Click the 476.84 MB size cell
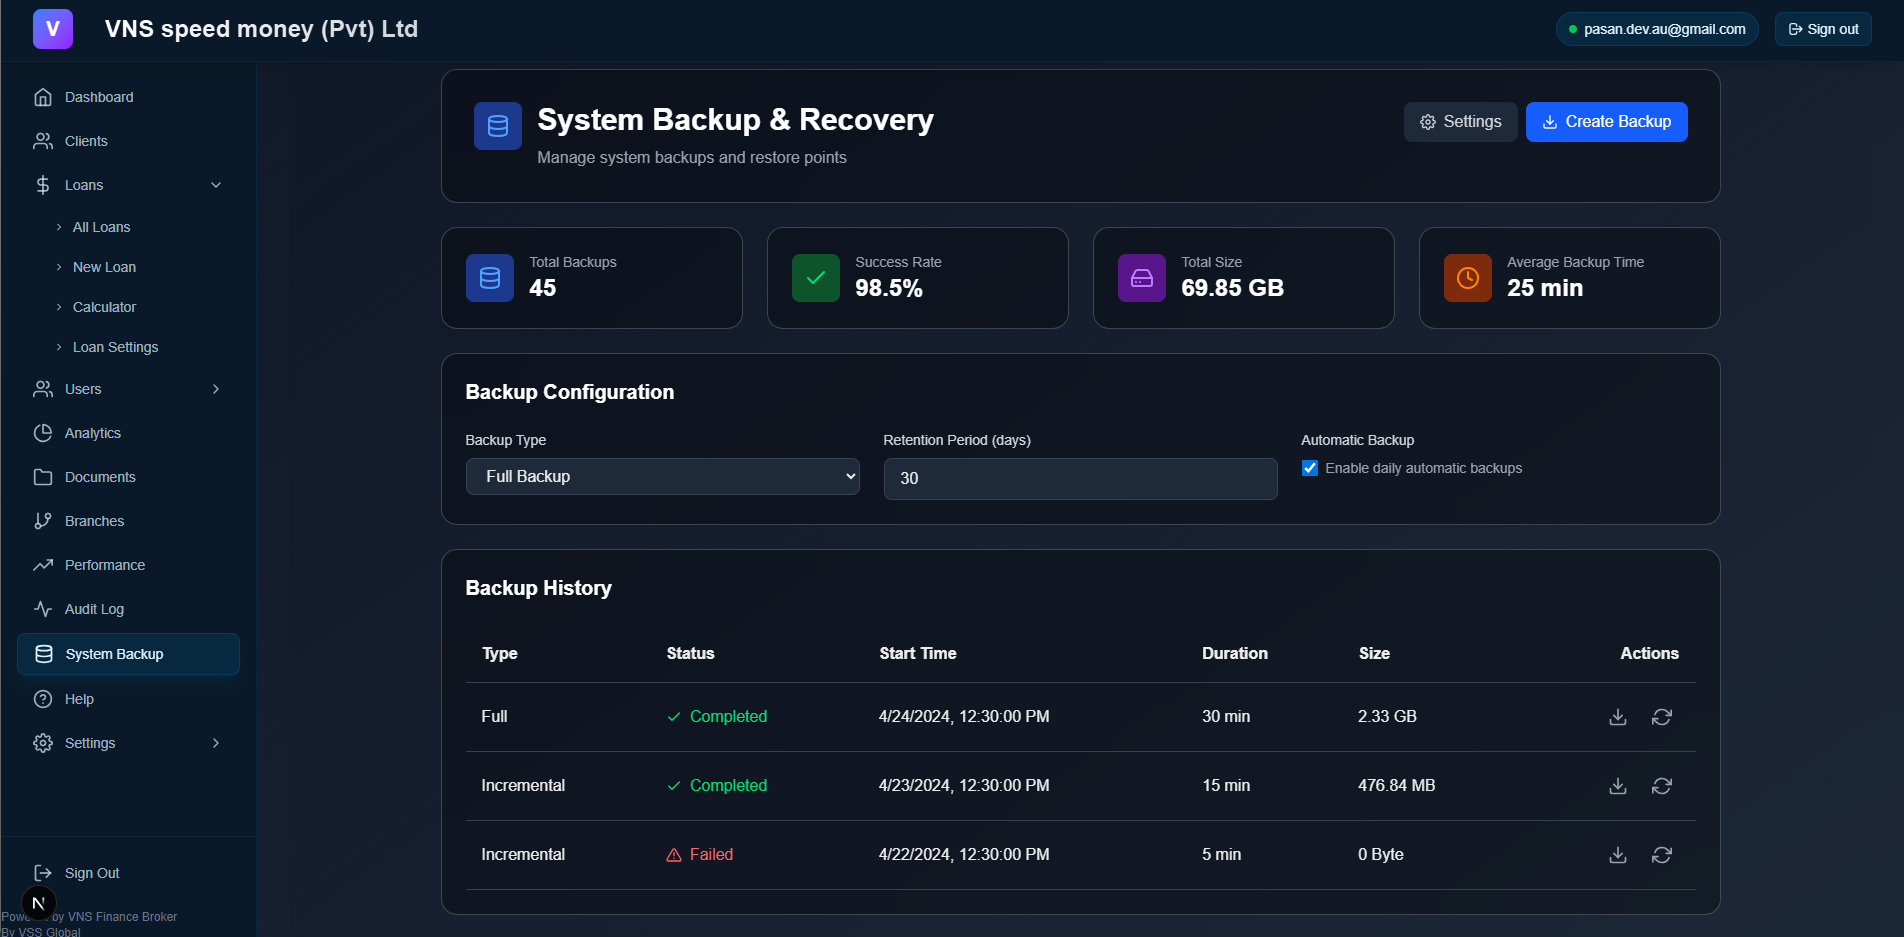The image size is (1904, 937). [x=1396, y=785]
